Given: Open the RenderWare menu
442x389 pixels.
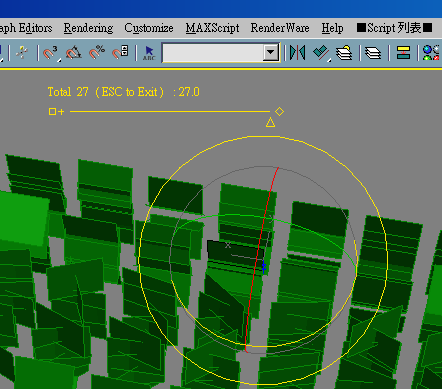Looking at the screenshot, I should click(x=280, y=28).
